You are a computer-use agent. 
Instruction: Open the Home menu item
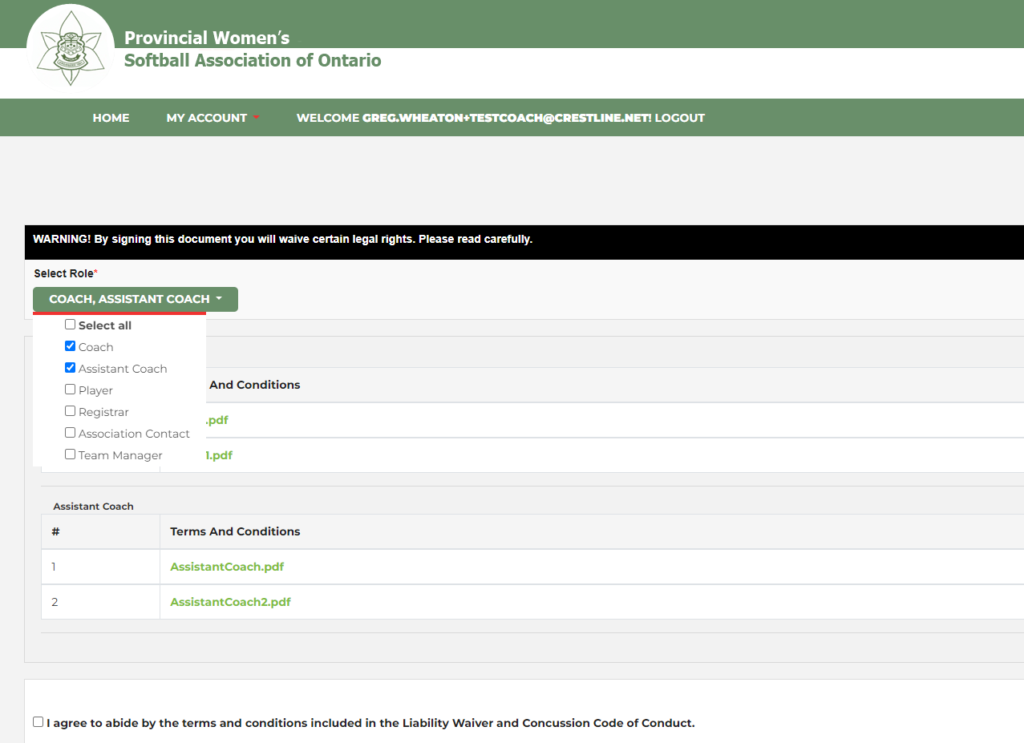[111, 118]
